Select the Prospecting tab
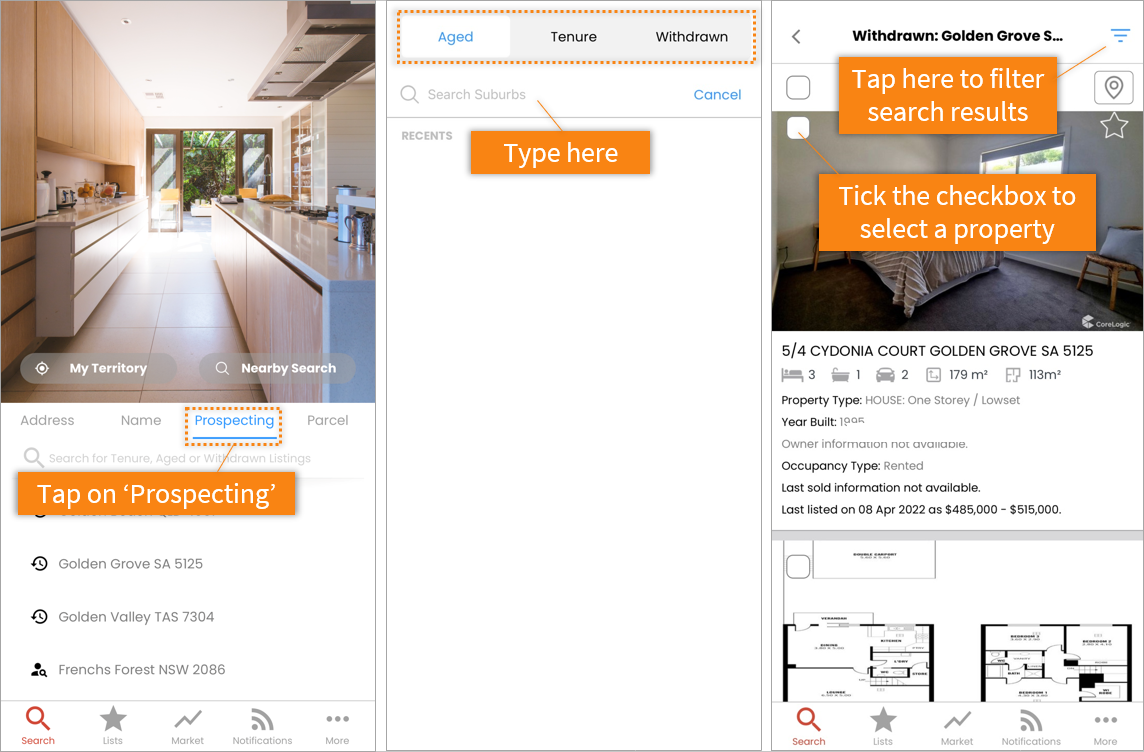The image size is (1144, 752). pyautogui.click(x=233, y=421)
